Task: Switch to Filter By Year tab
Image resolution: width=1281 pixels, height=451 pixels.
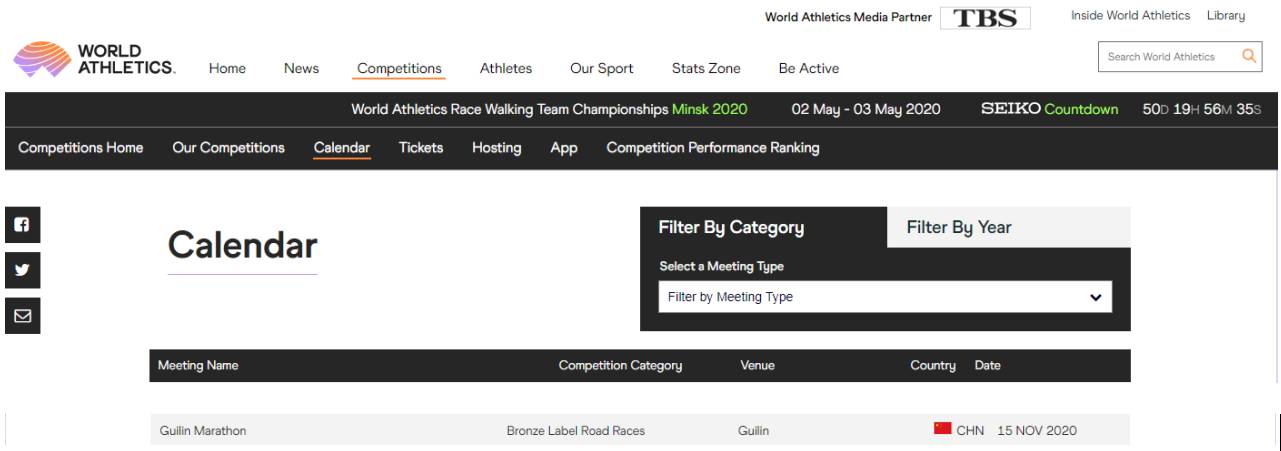Action: pos(1008,227)
